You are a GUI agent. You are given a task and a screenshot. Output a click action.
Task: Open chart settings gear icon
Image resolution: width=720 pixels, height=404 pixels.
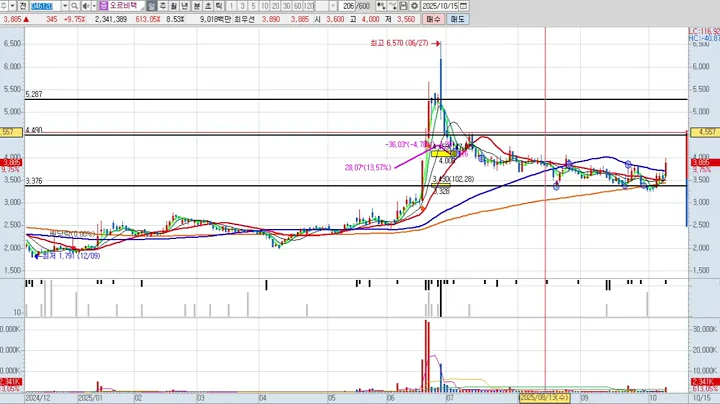tap(414, 6)
